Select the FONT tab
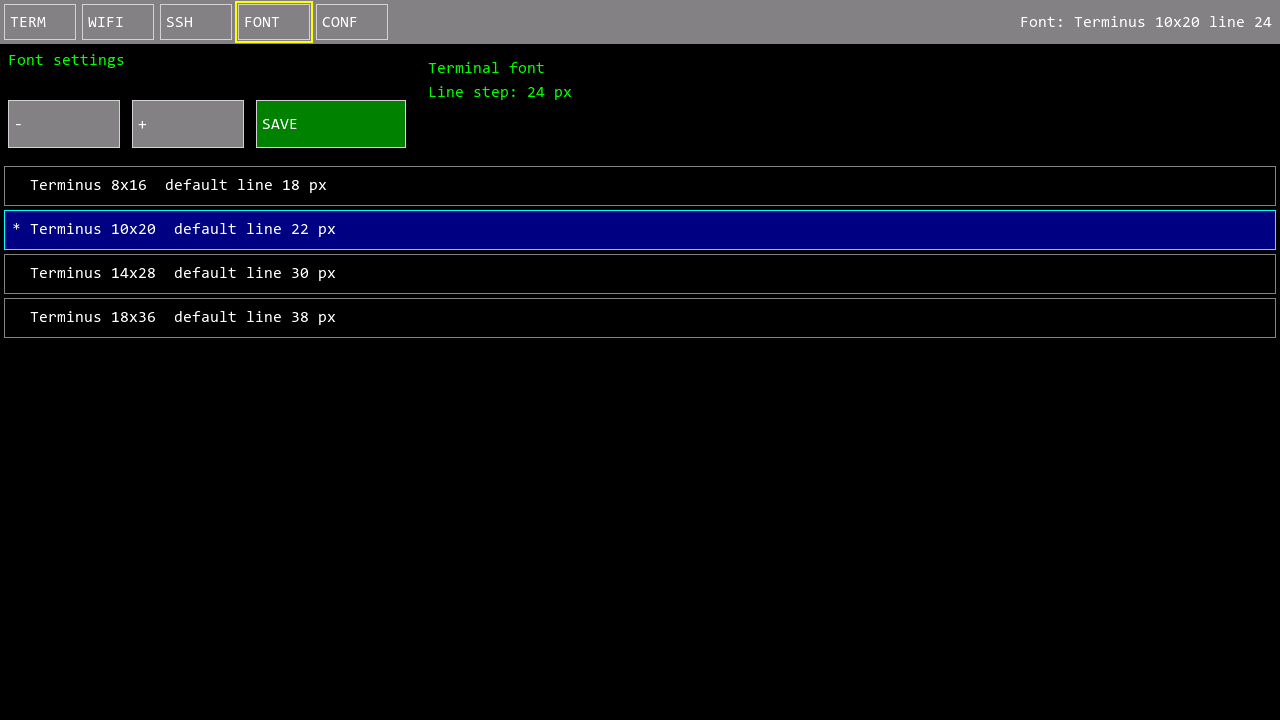Screen dimensions: 1280x720 coord(274,22)
